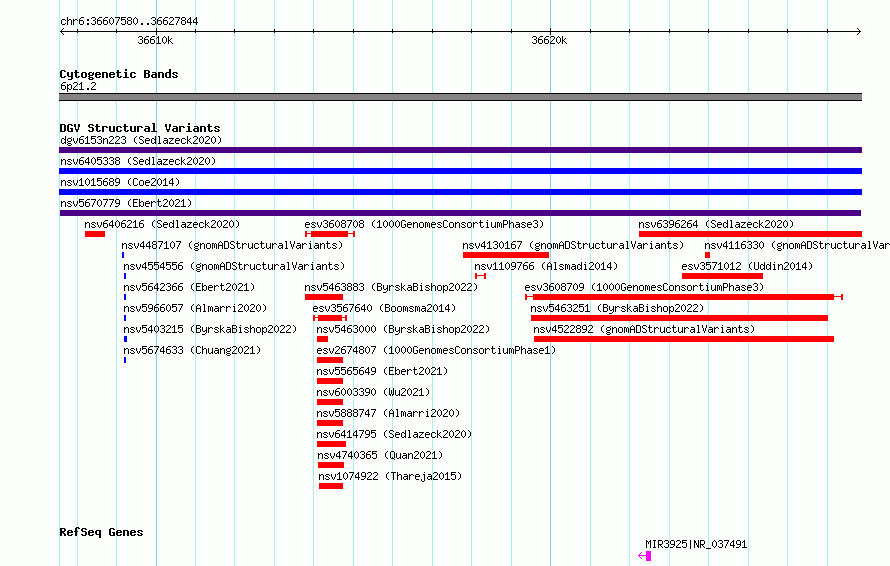The image size is (890, 566).
Task: Open nsv1109766 (Alsmadi2014) variant
Action: coord(546,266)
